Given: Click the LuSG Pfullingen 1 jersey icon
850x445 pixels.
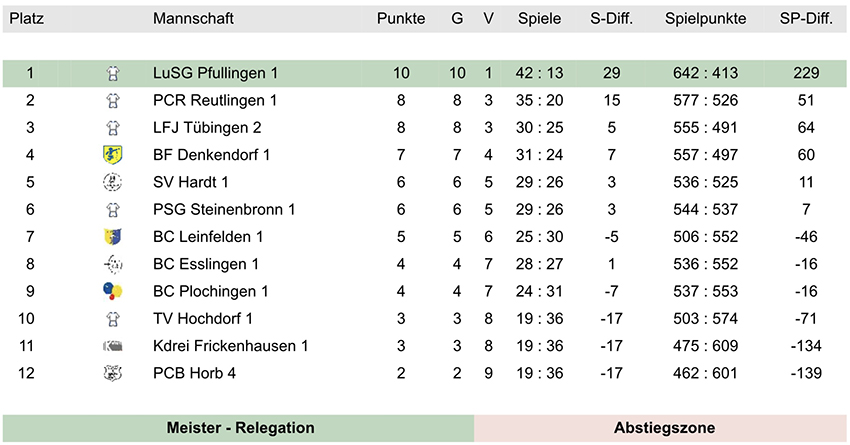Looking at the screenshot, I should coord(113,73).
